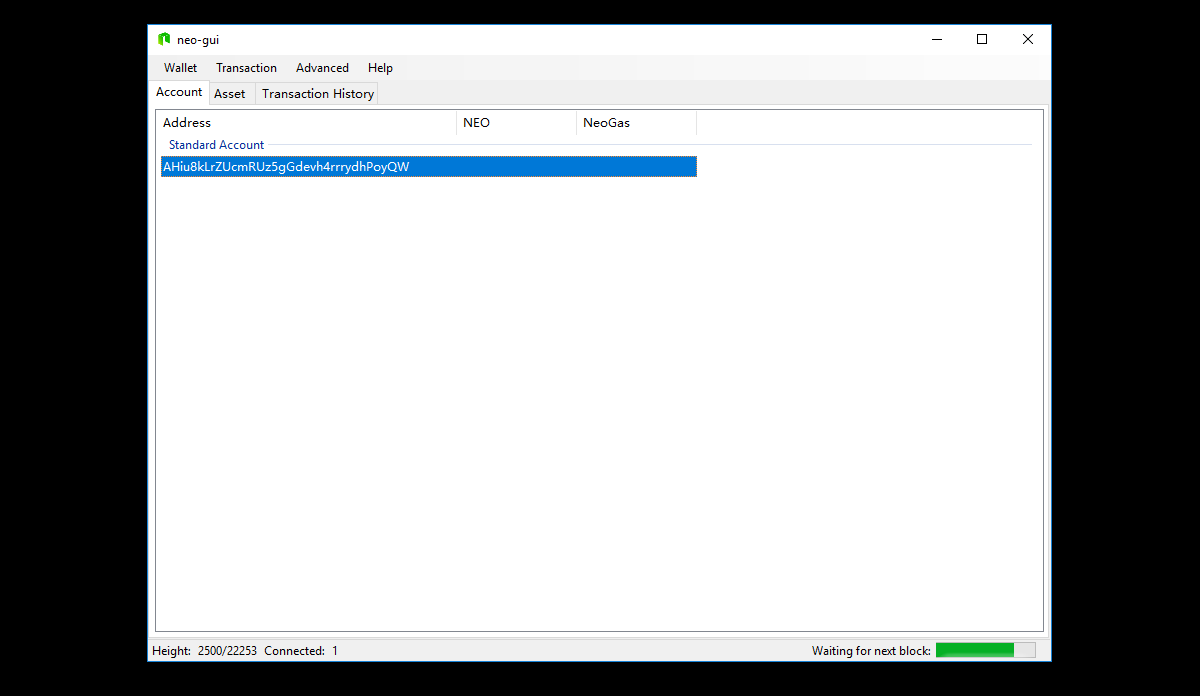
Task: Click the Standard Account group label
Action: click(x=216, y=145)
